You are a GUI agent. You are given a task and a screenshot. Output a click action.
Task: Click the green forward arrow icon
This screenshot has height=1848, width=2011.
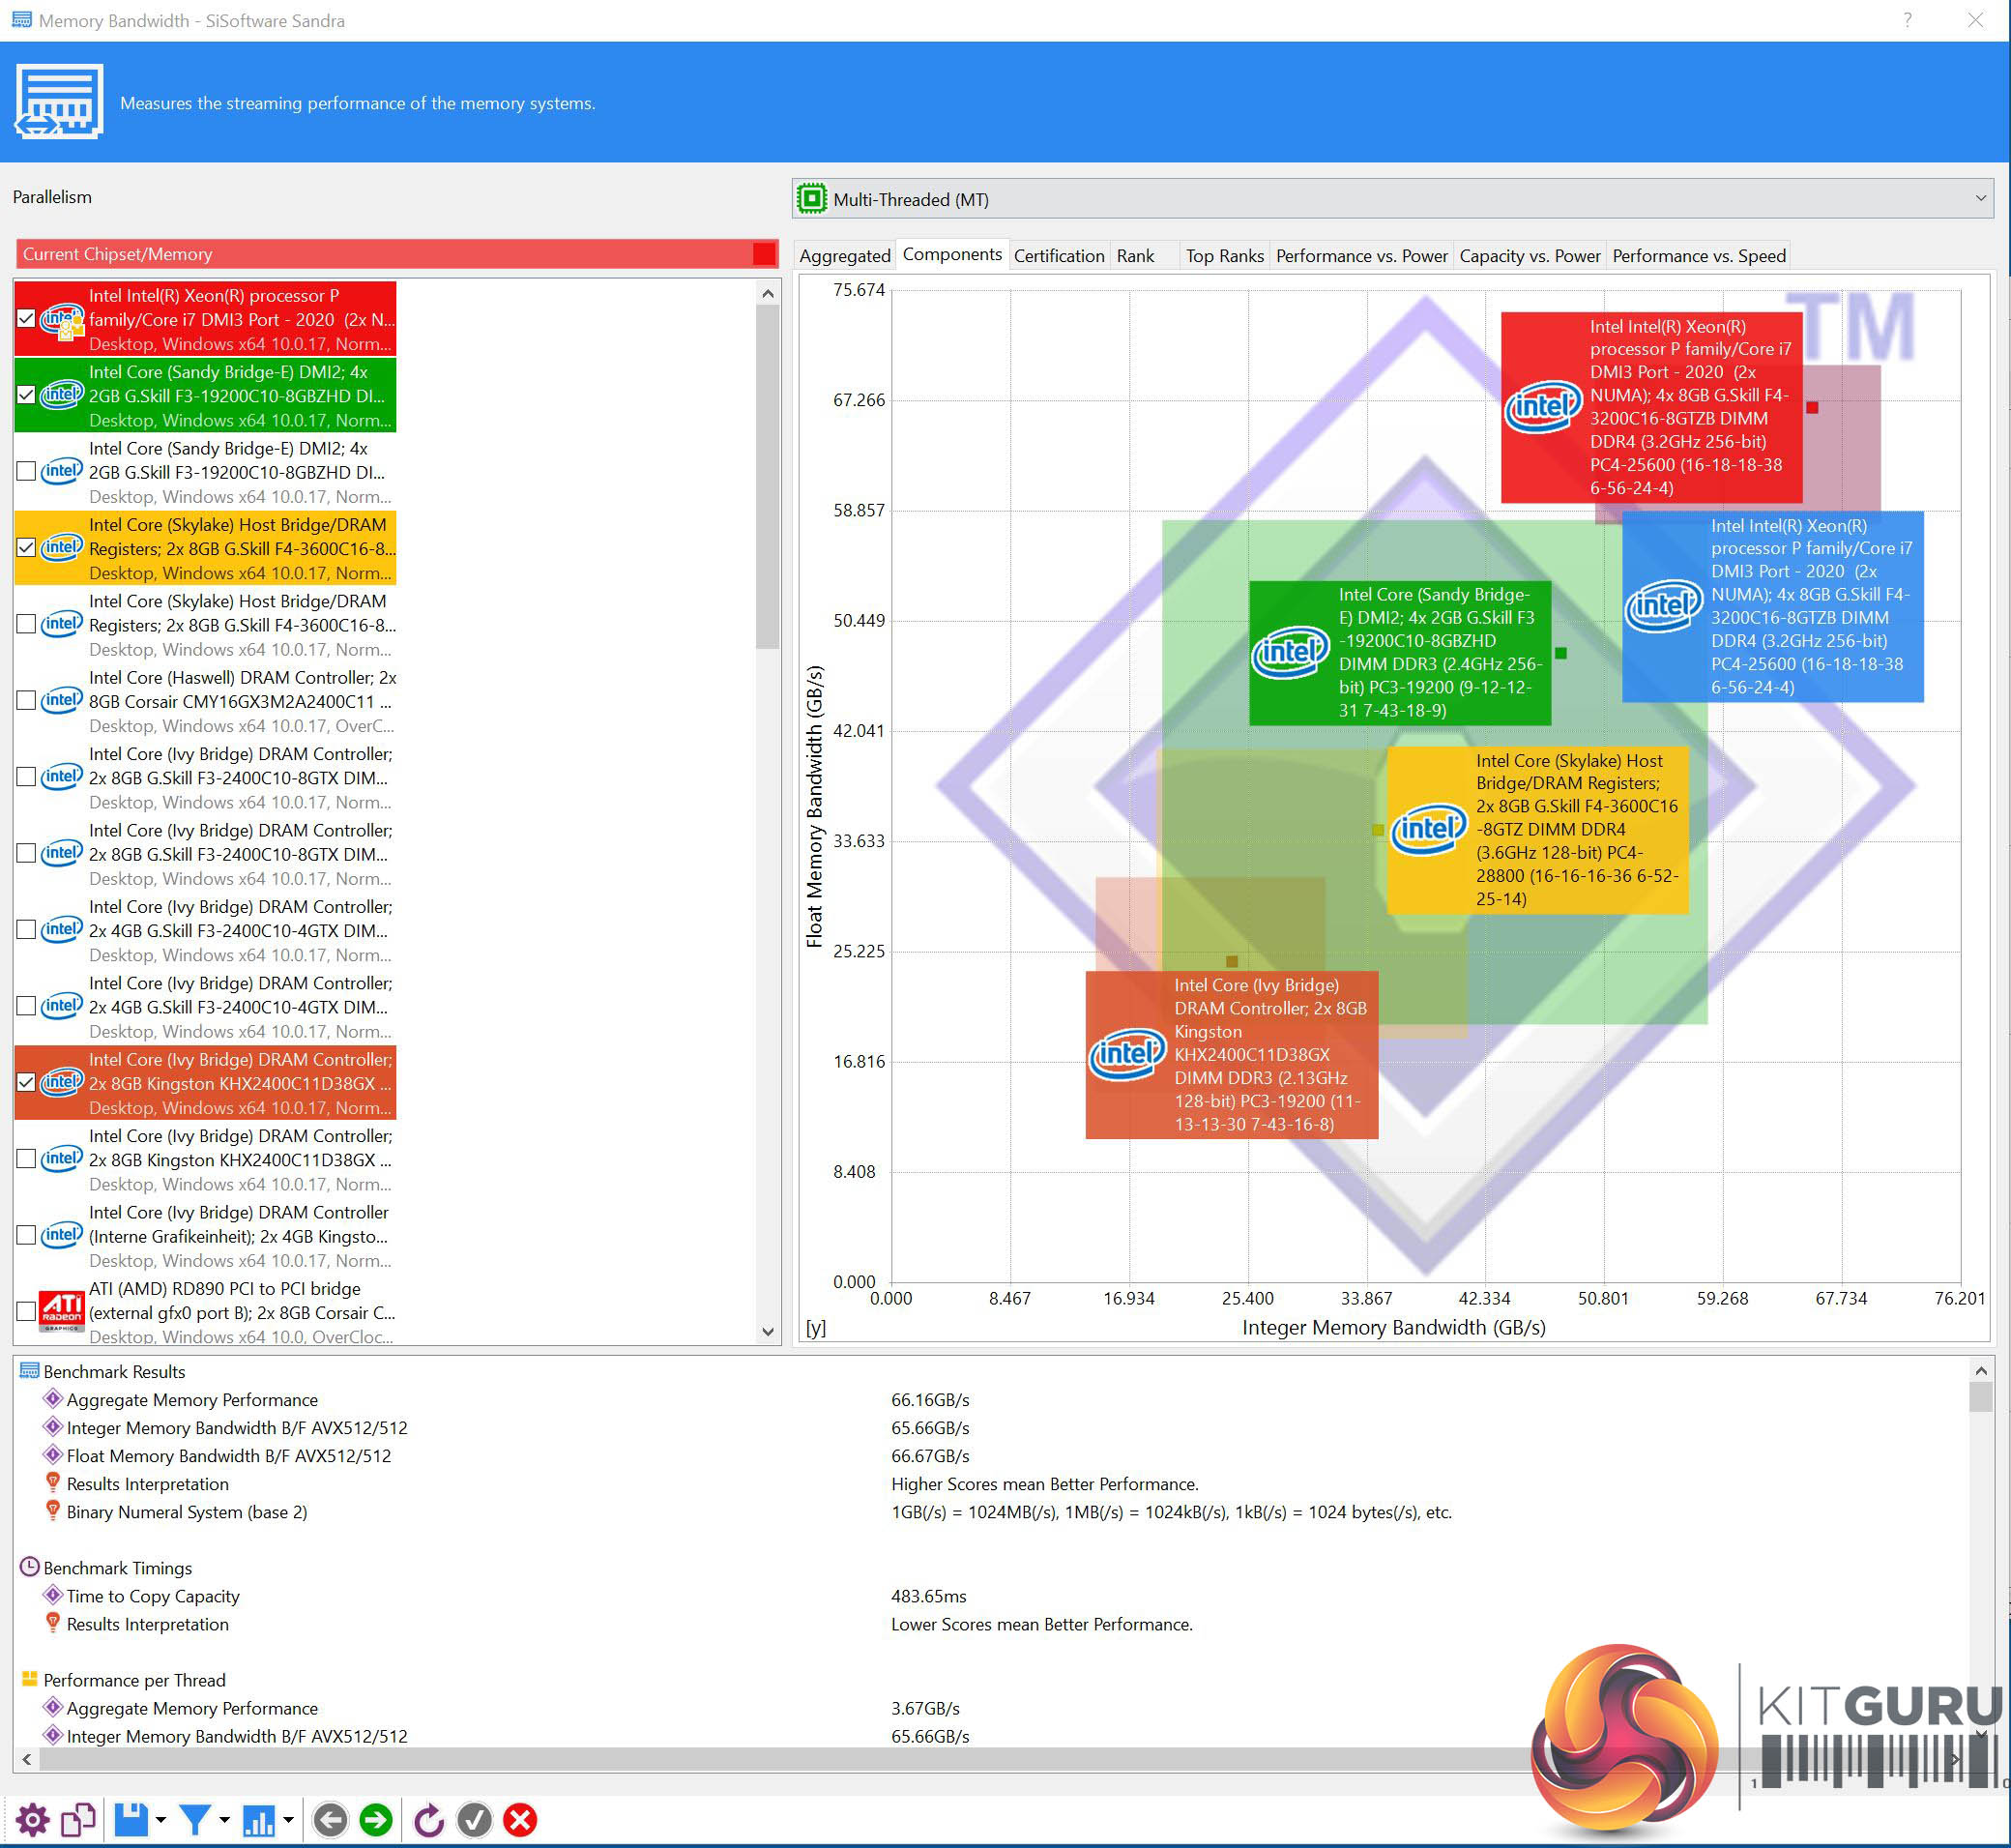376,1820
